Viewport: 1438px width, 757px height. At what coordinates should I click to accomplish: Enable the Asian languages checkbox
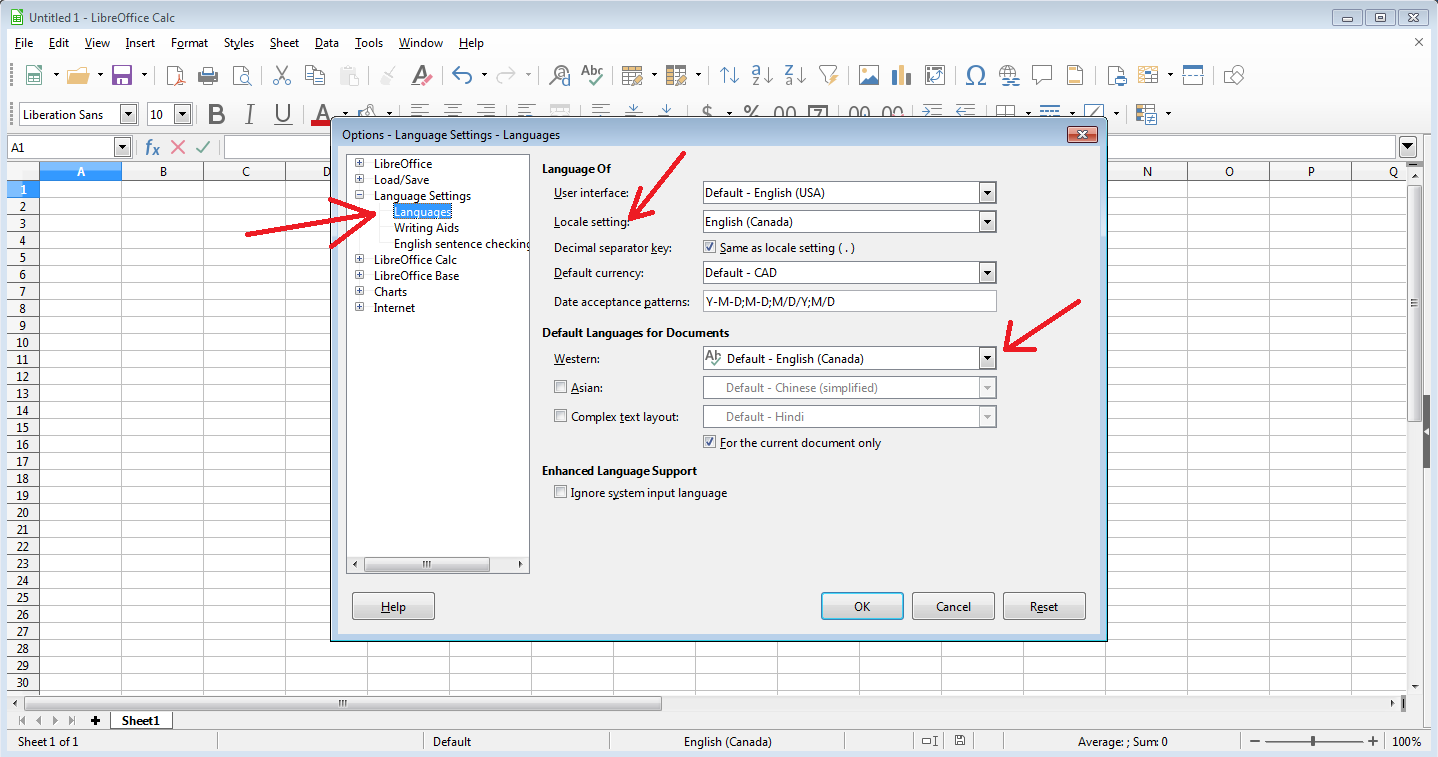pos(560,387)
